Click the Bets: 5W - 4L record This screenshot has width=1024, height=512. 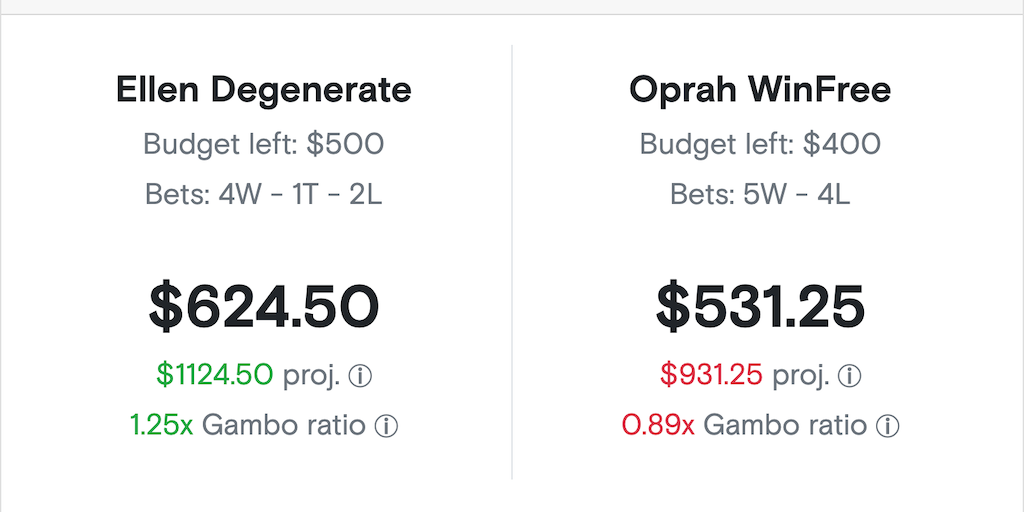[x=760, y=194]
